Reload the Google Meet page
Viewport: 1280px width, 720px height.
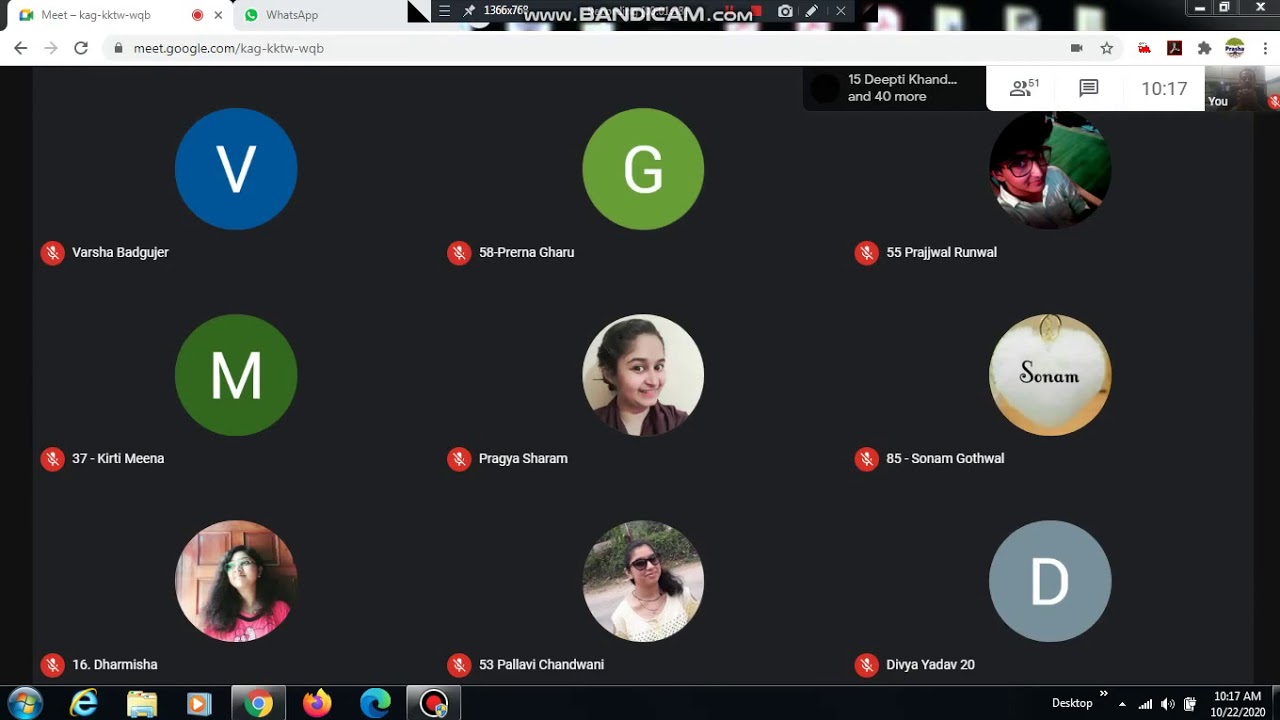click(x=81, y=48)
